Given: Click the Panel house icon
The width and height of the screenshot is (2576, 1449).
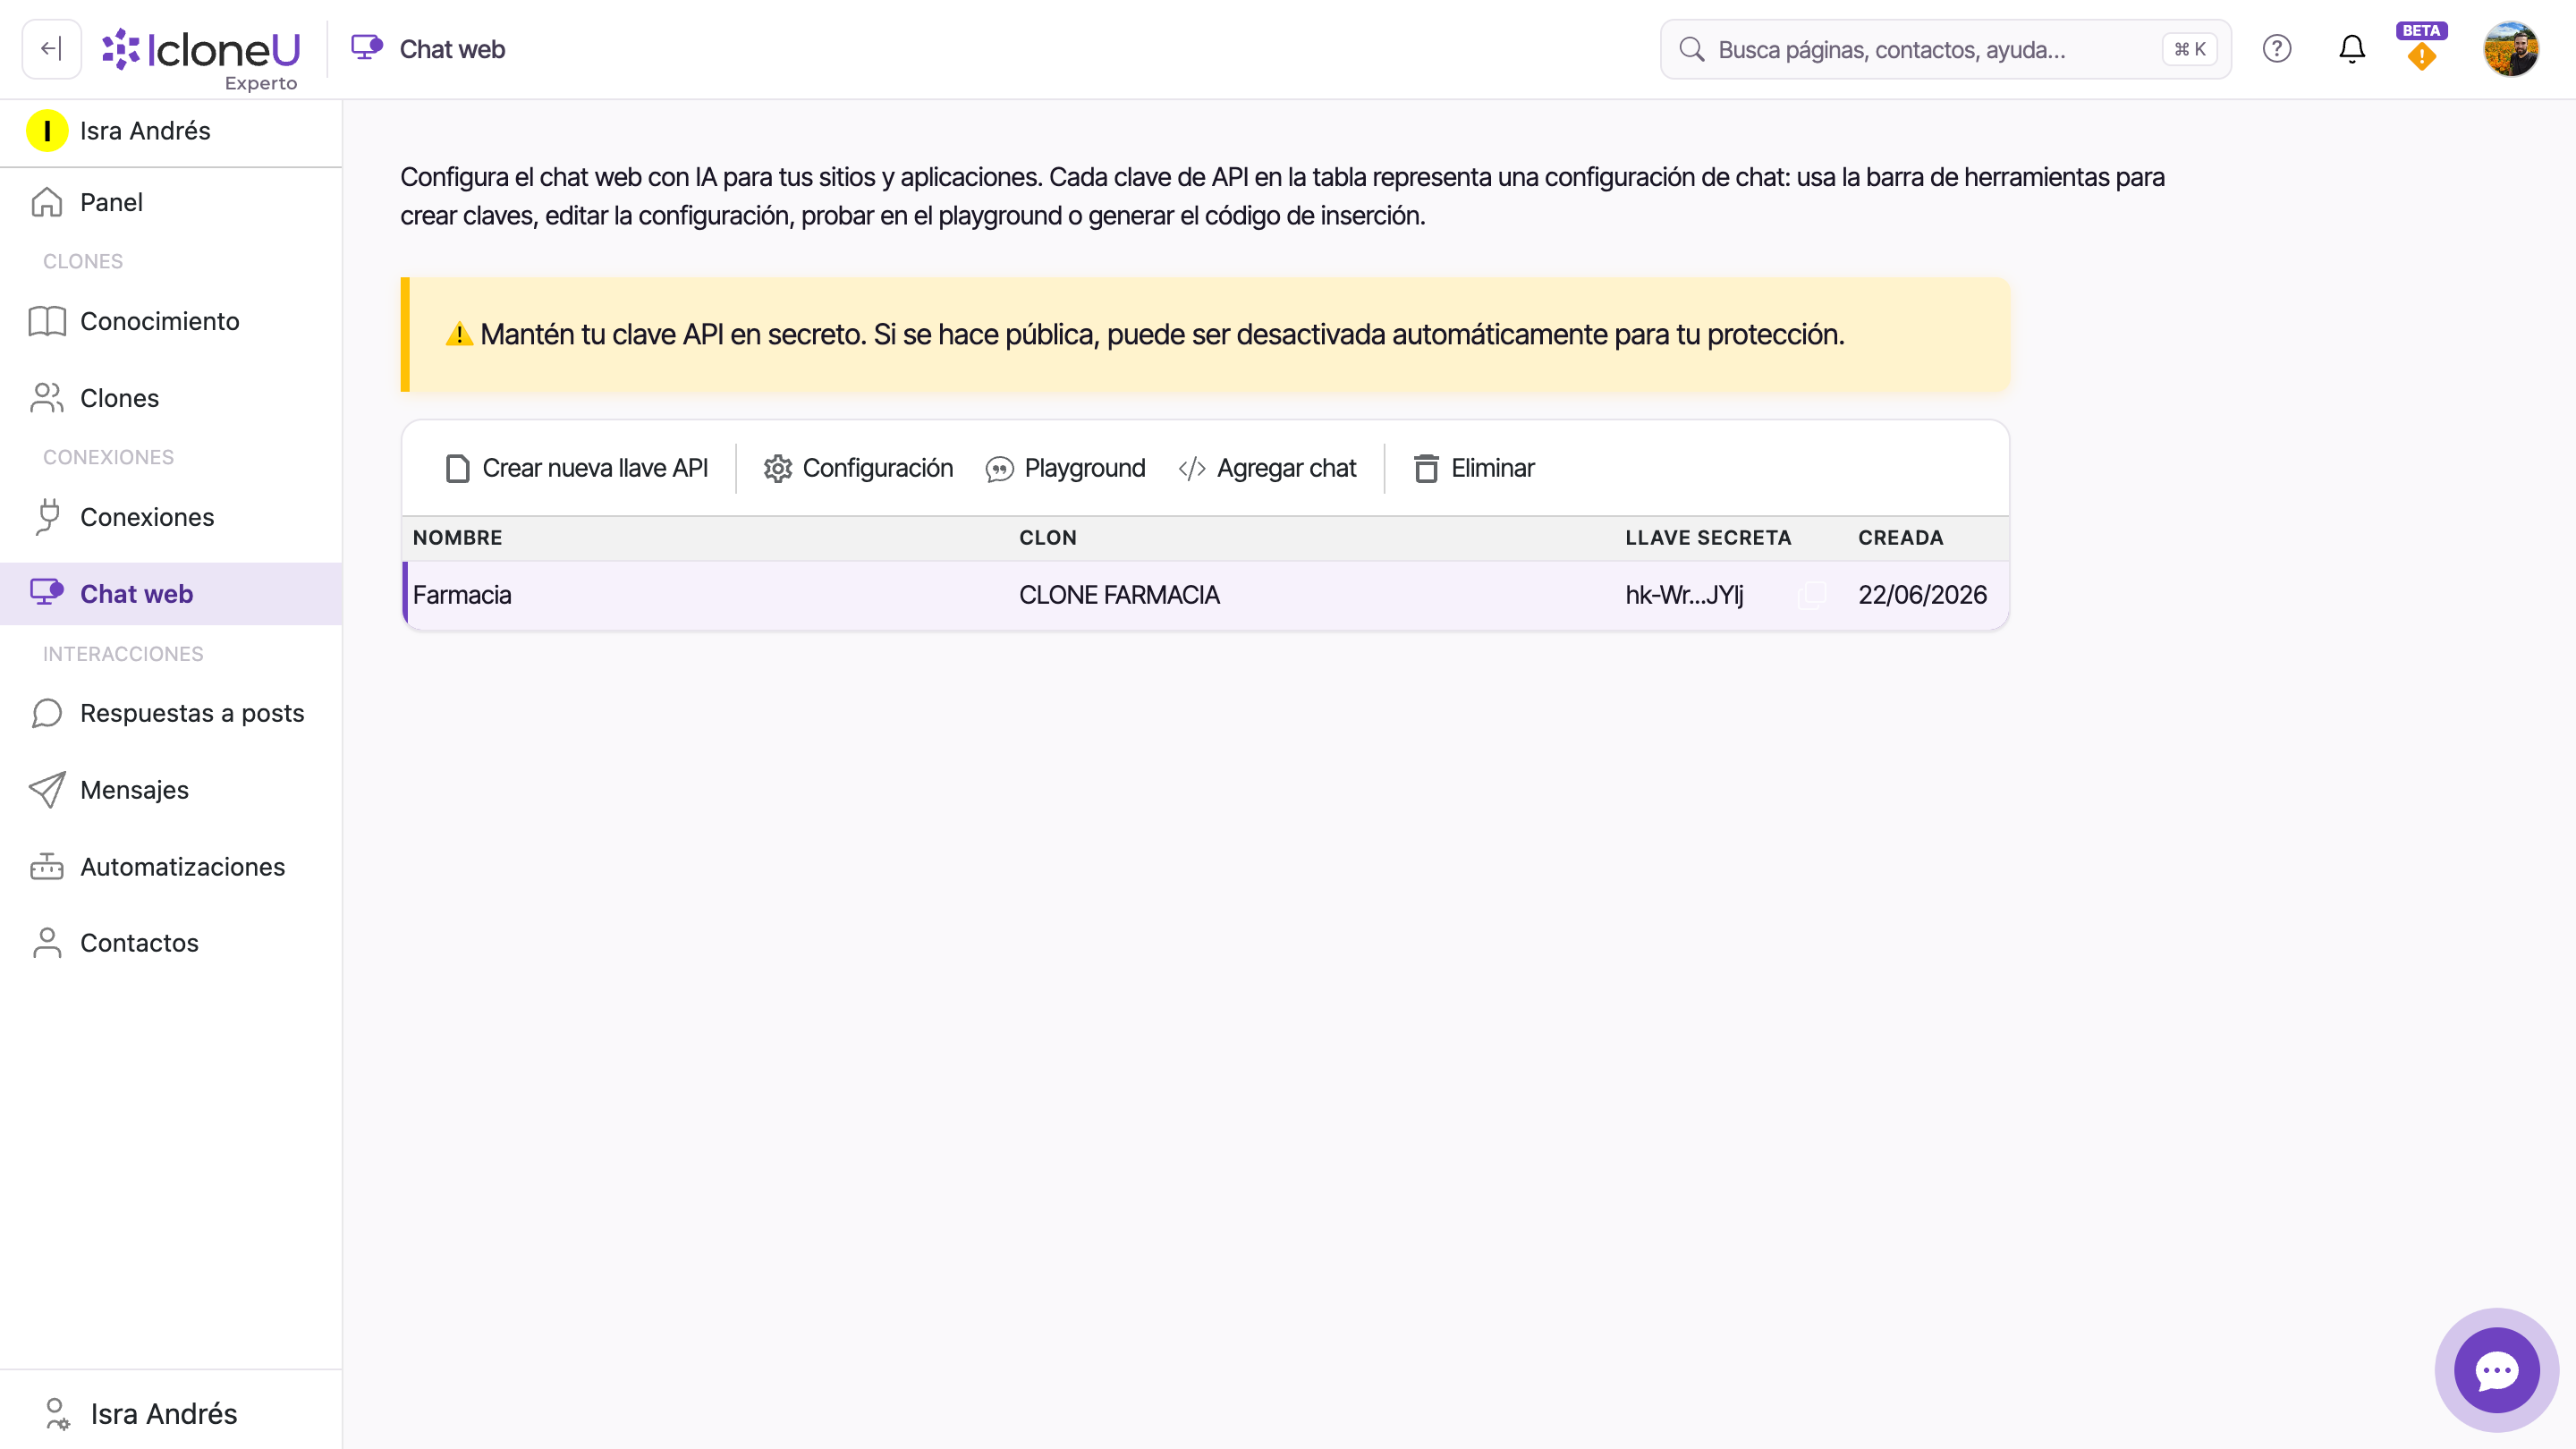Looking at the screenshot, I should (x=46, y=202).
